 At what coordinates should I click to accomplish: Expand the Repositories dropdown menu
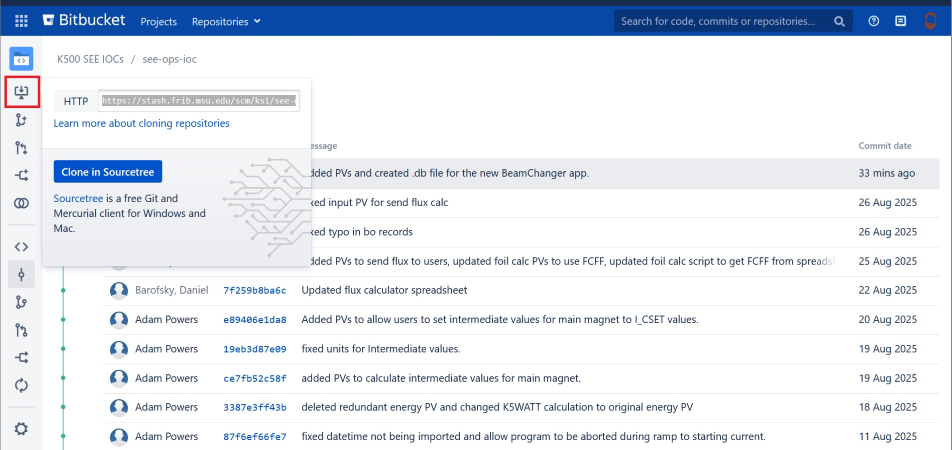point(226,21)
